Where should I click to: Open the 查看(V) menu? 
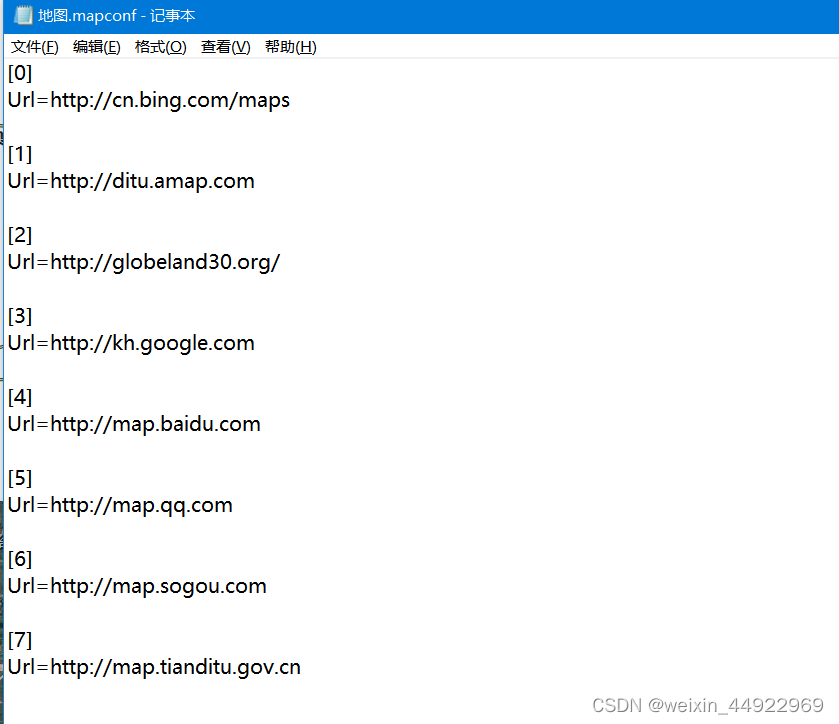[x=225, y=47]
